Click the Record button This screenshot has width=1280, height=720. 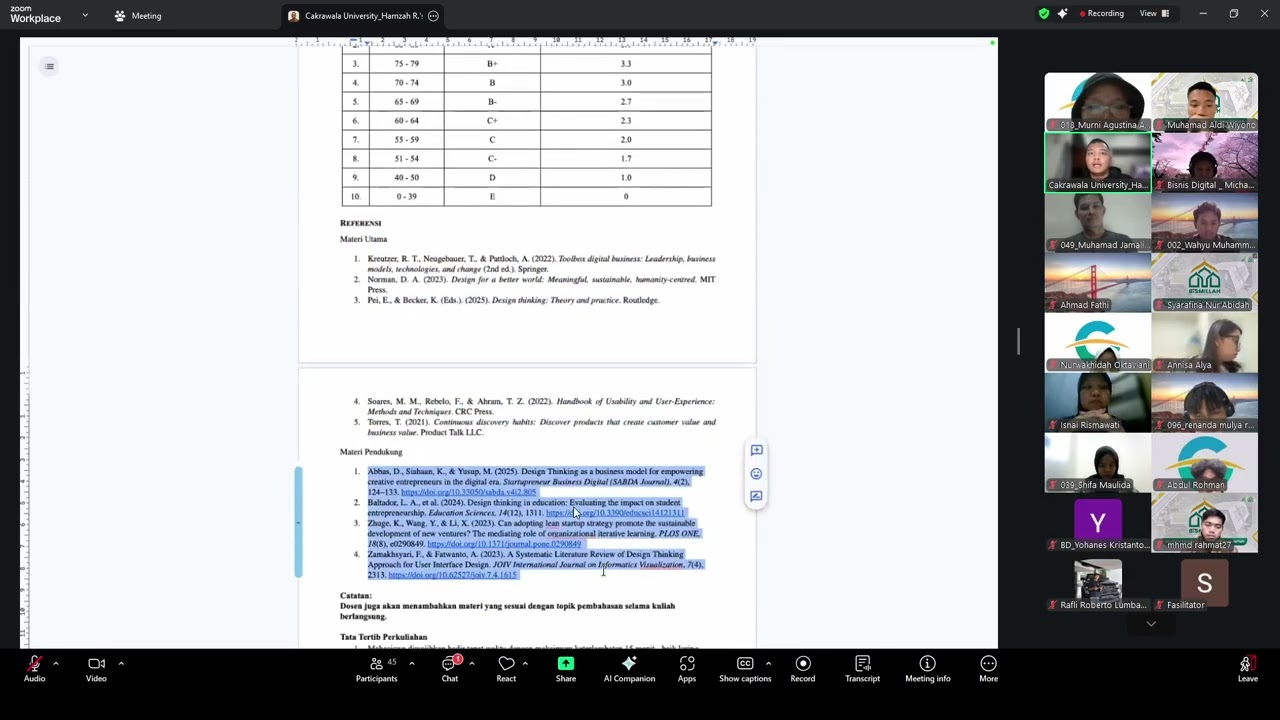(803, 669)
